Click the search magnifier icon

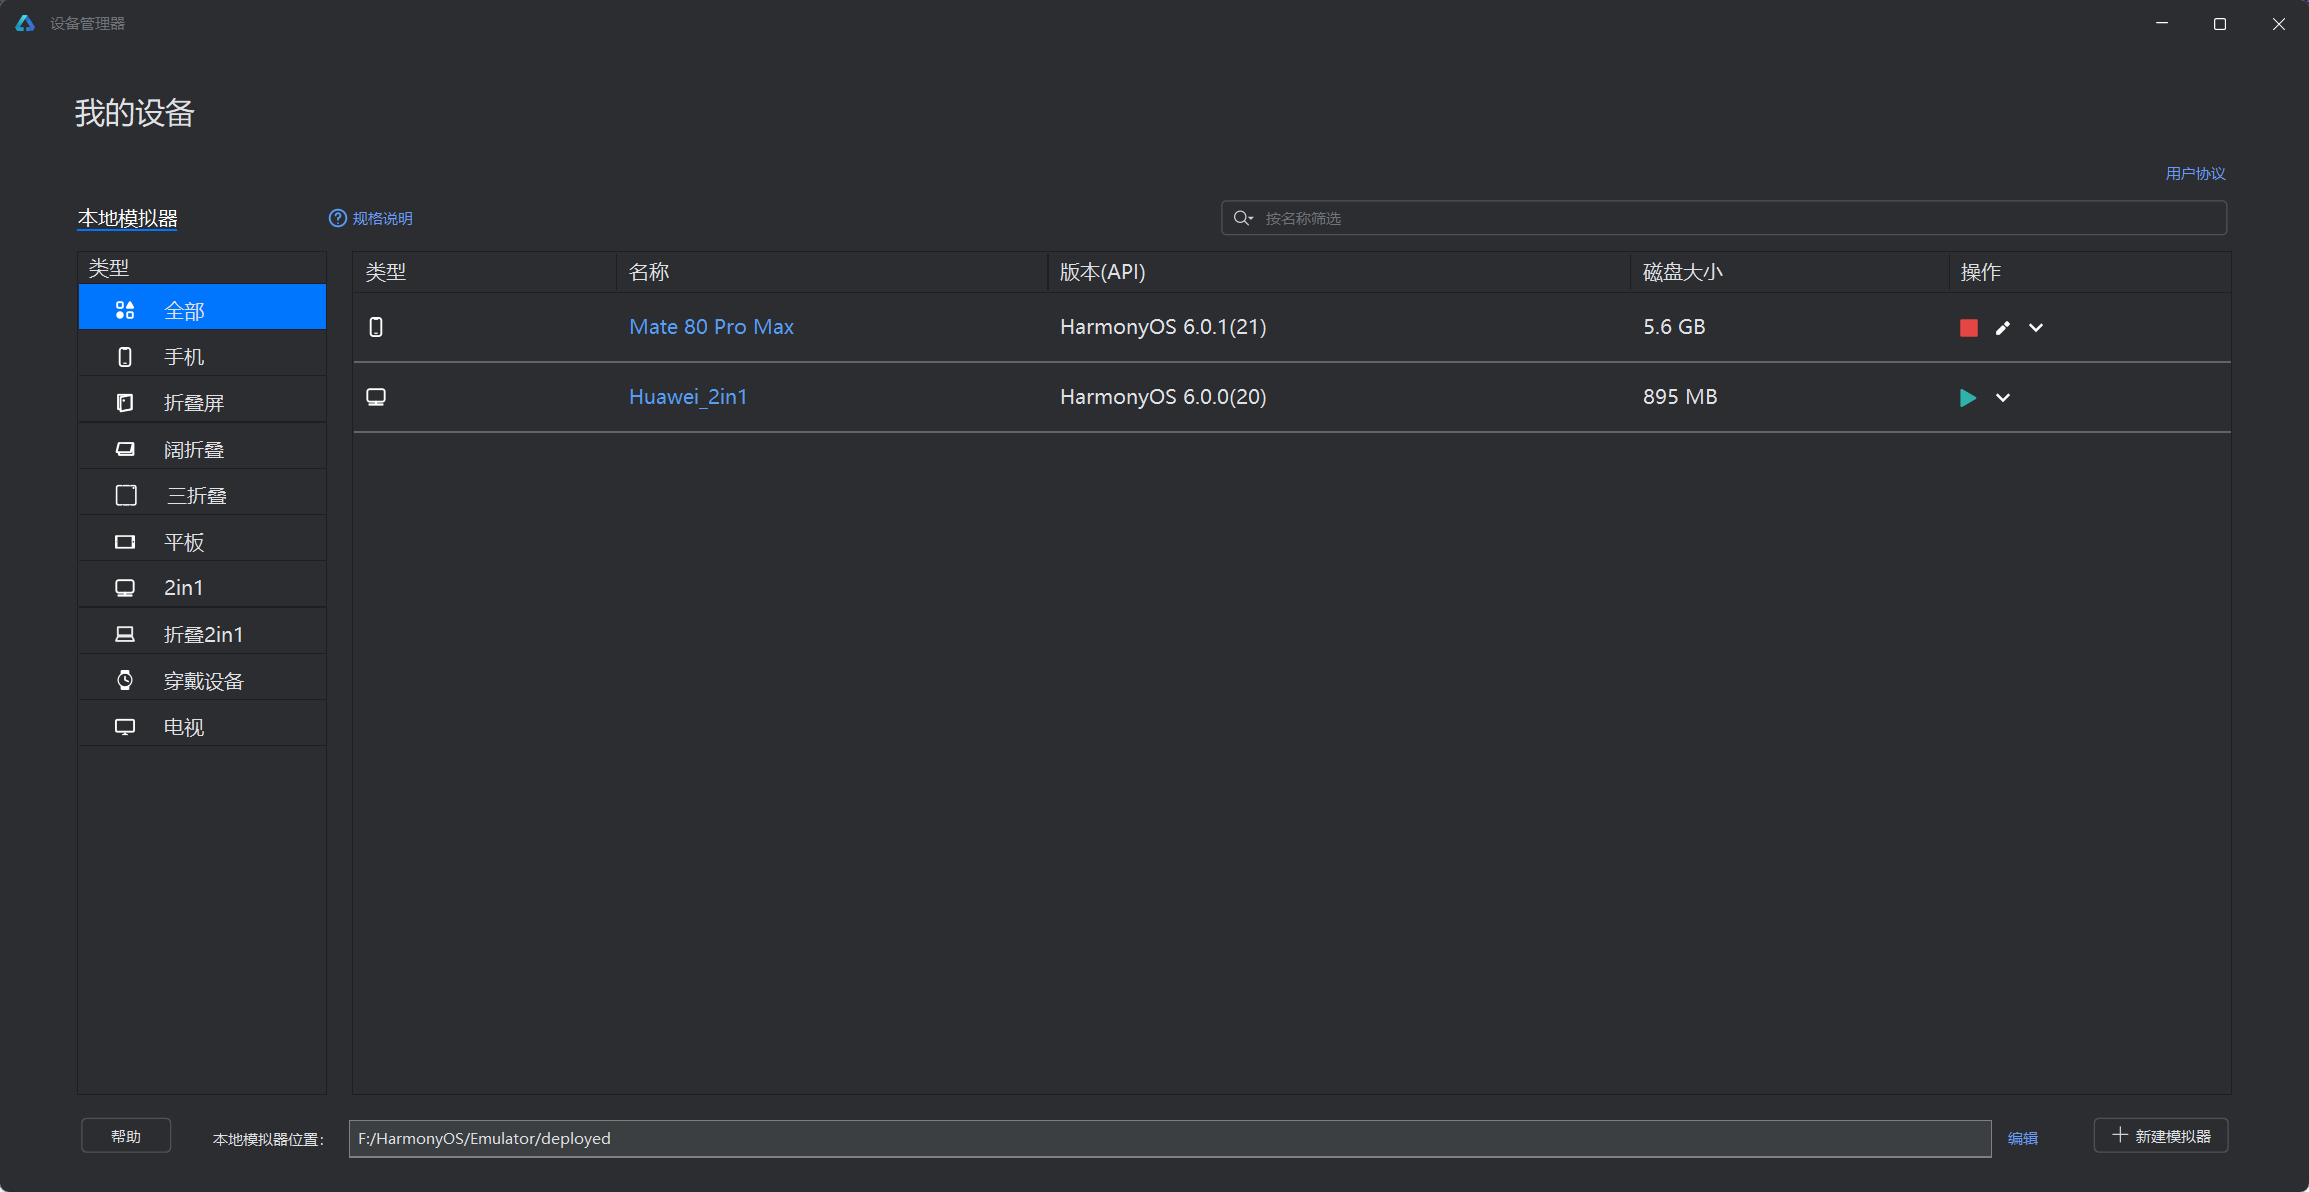(x=1243, y=218)
